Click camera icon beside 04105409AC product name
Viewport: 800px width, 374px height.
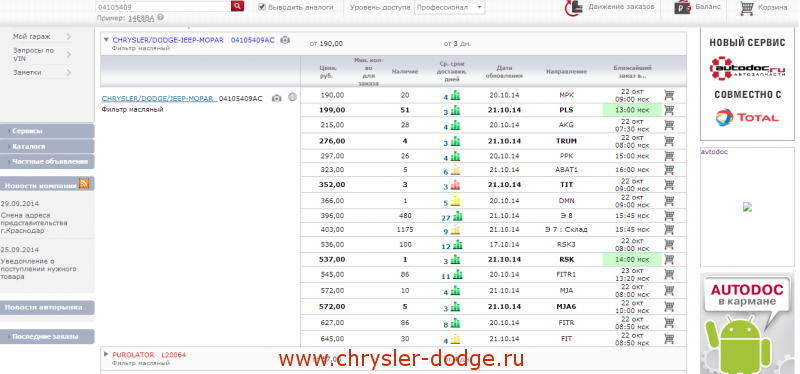coord(276,98)
